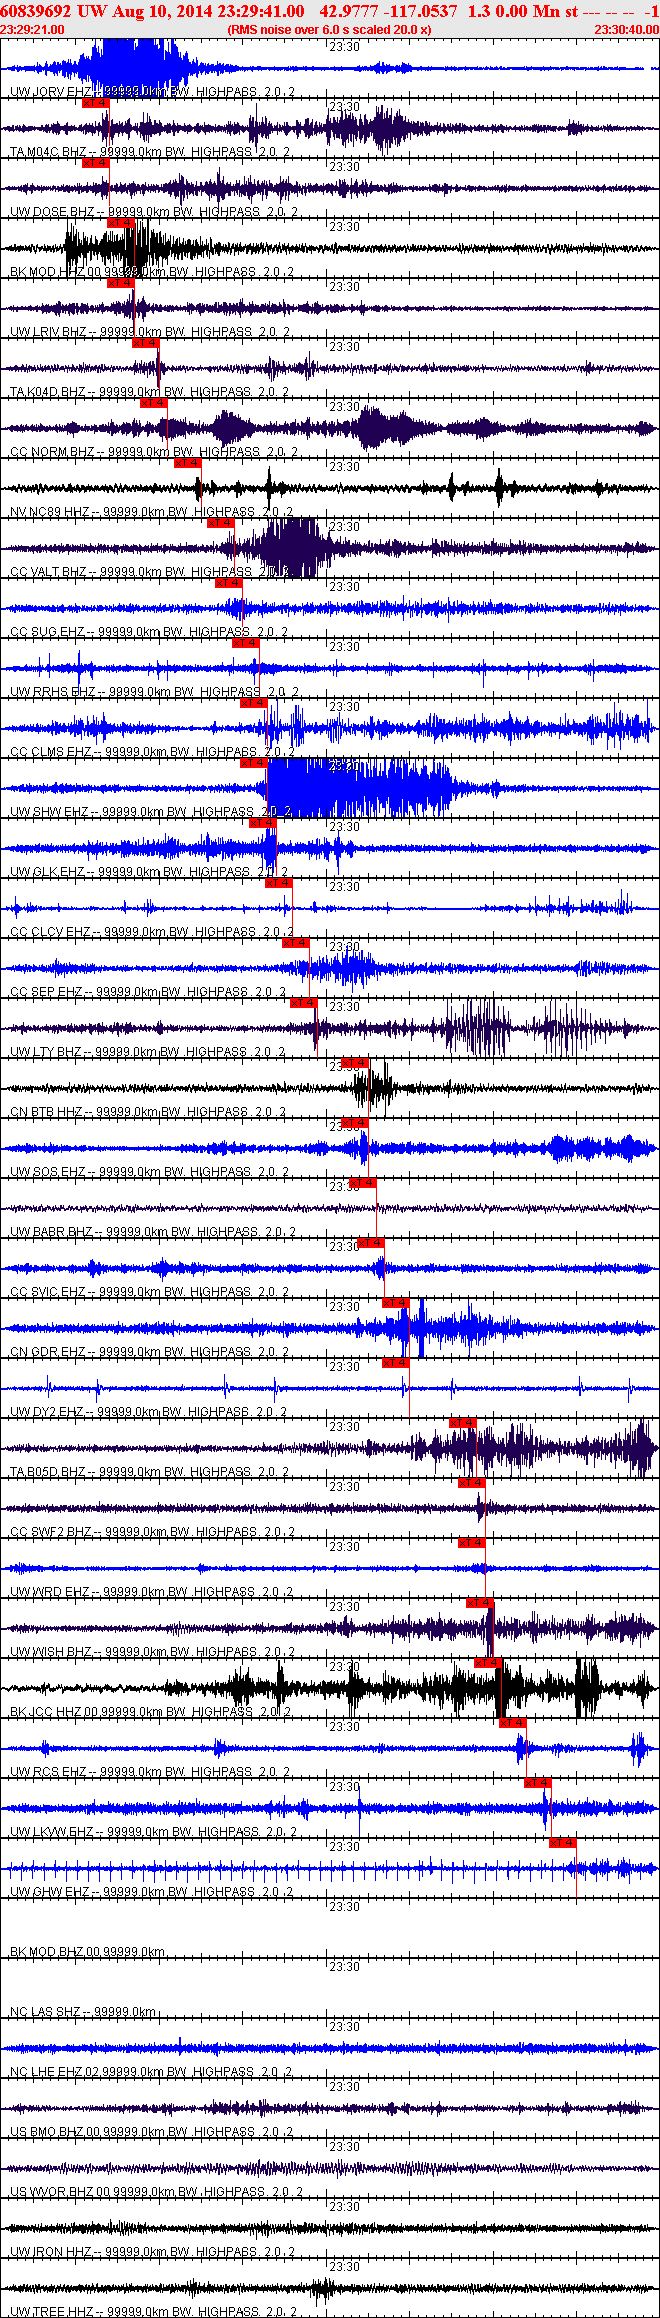Select the 'CC SWF2 BHZ' station label
The width and height of the screenshot is (660, 2318).
point(50,1532)
